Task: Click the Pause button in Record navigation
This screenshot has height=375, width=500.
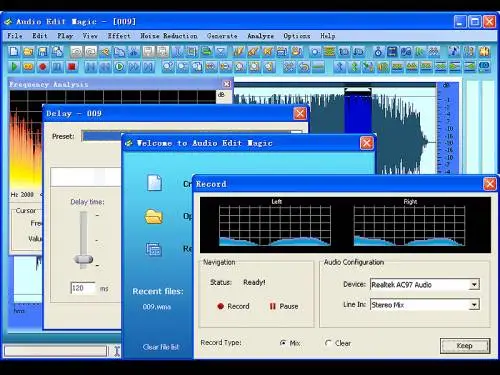Action: (x=284, y=306)
